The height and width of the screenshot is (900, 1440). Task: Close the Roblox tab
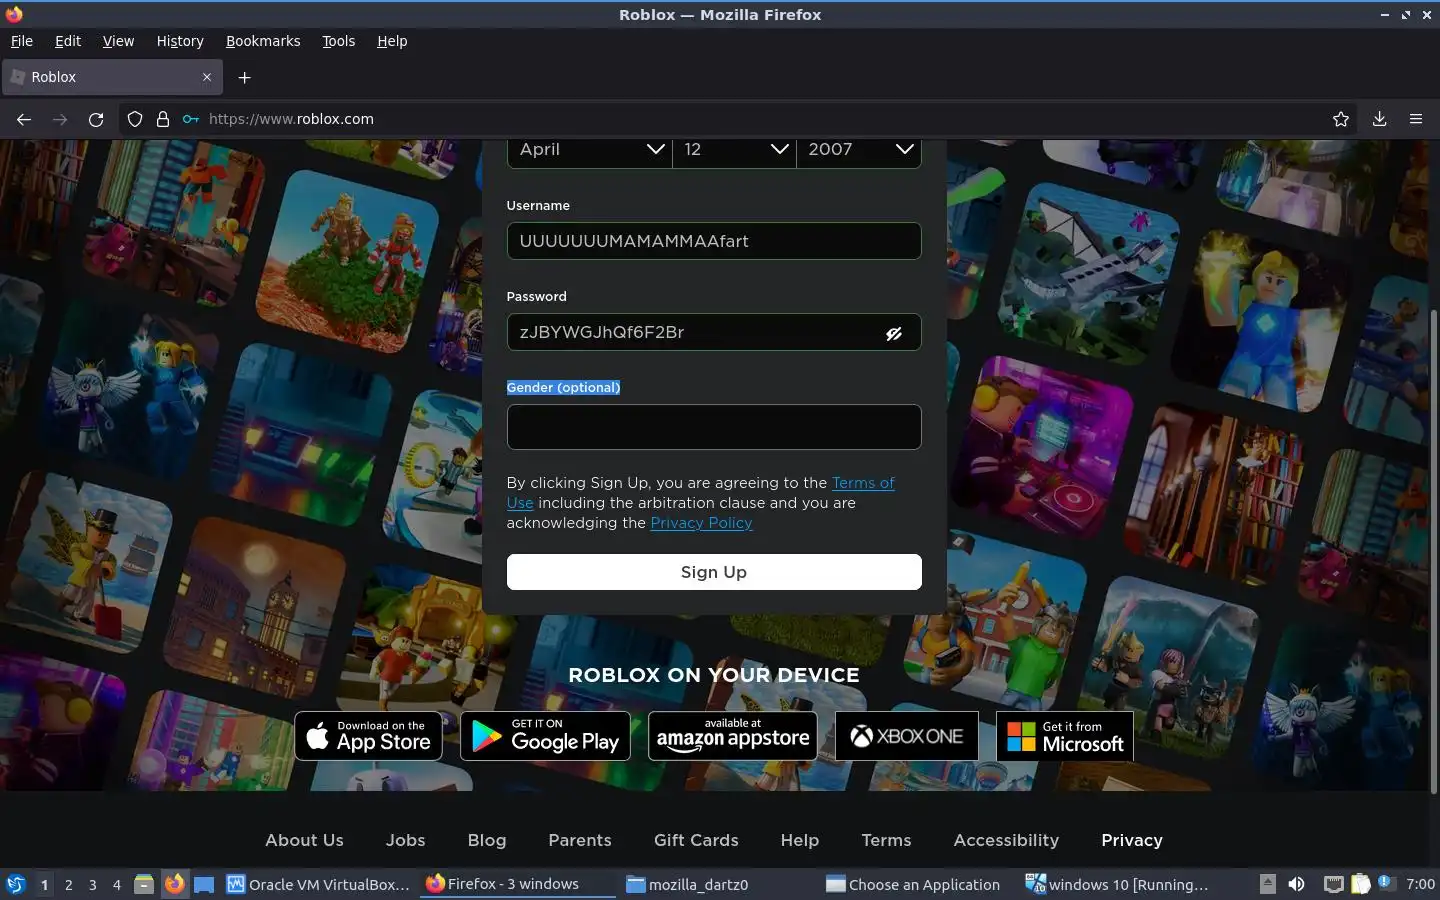[207, 77]
